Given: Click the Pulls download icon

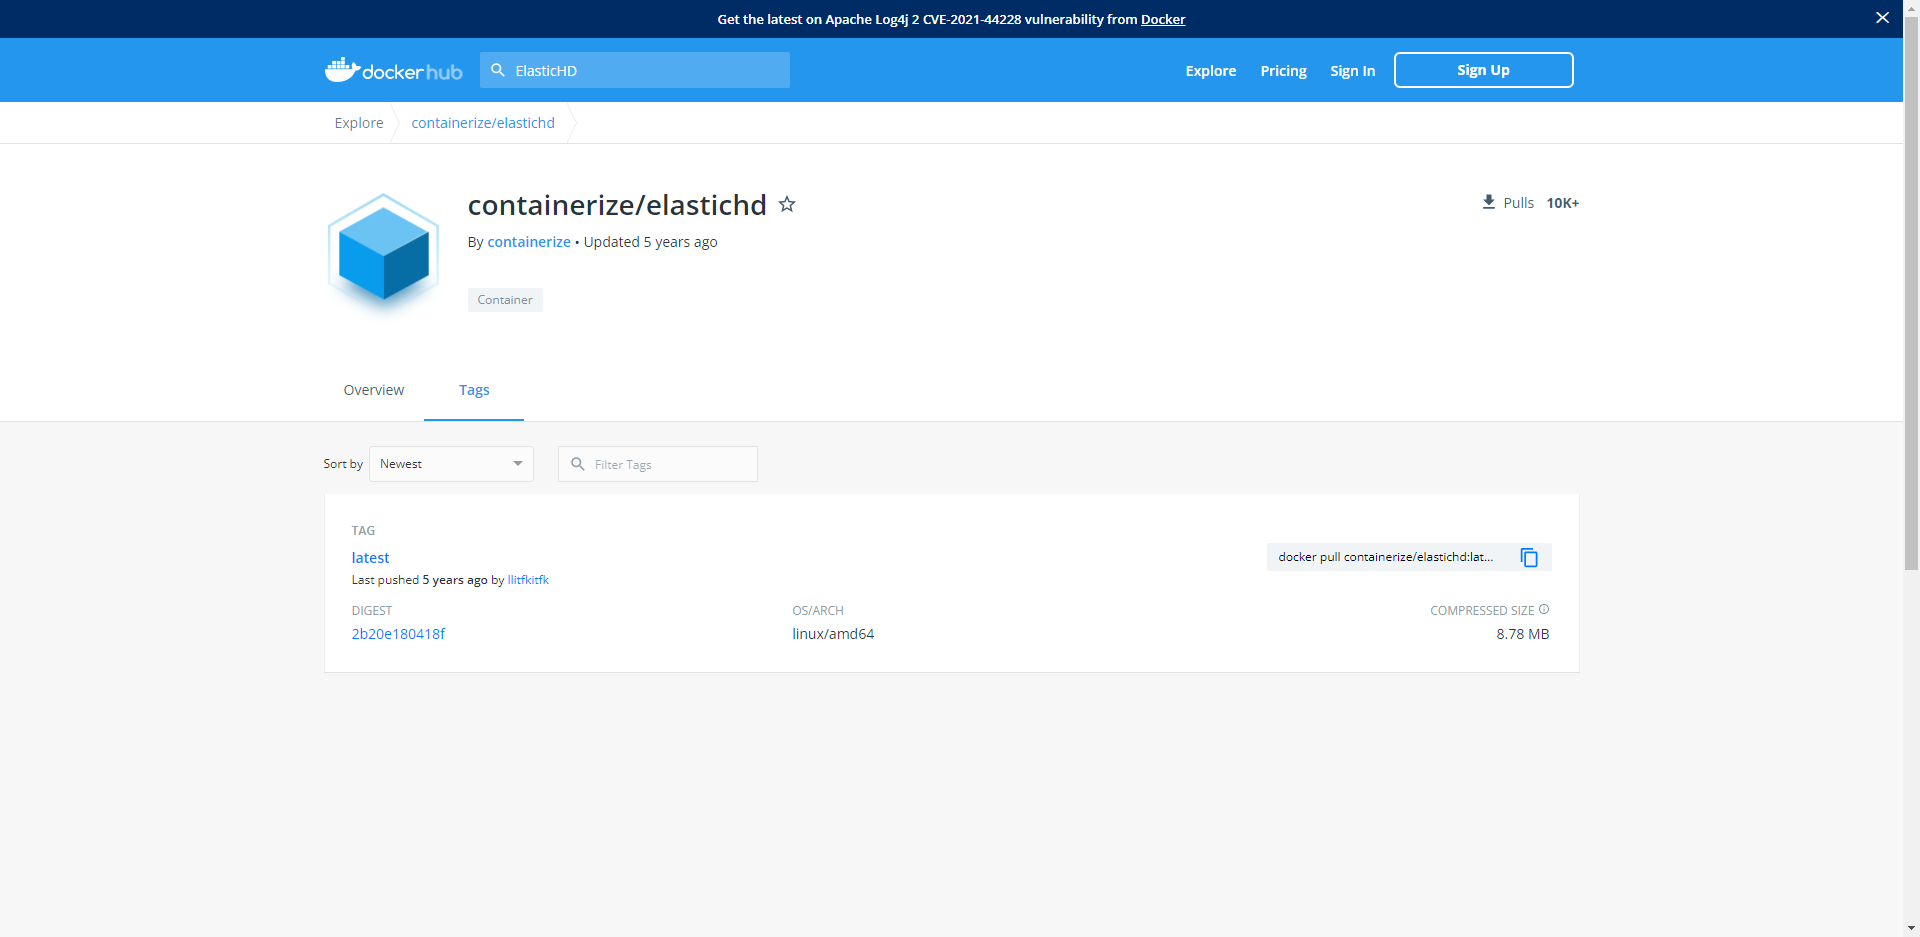Looking at the screenshot, I should 1489,202.
